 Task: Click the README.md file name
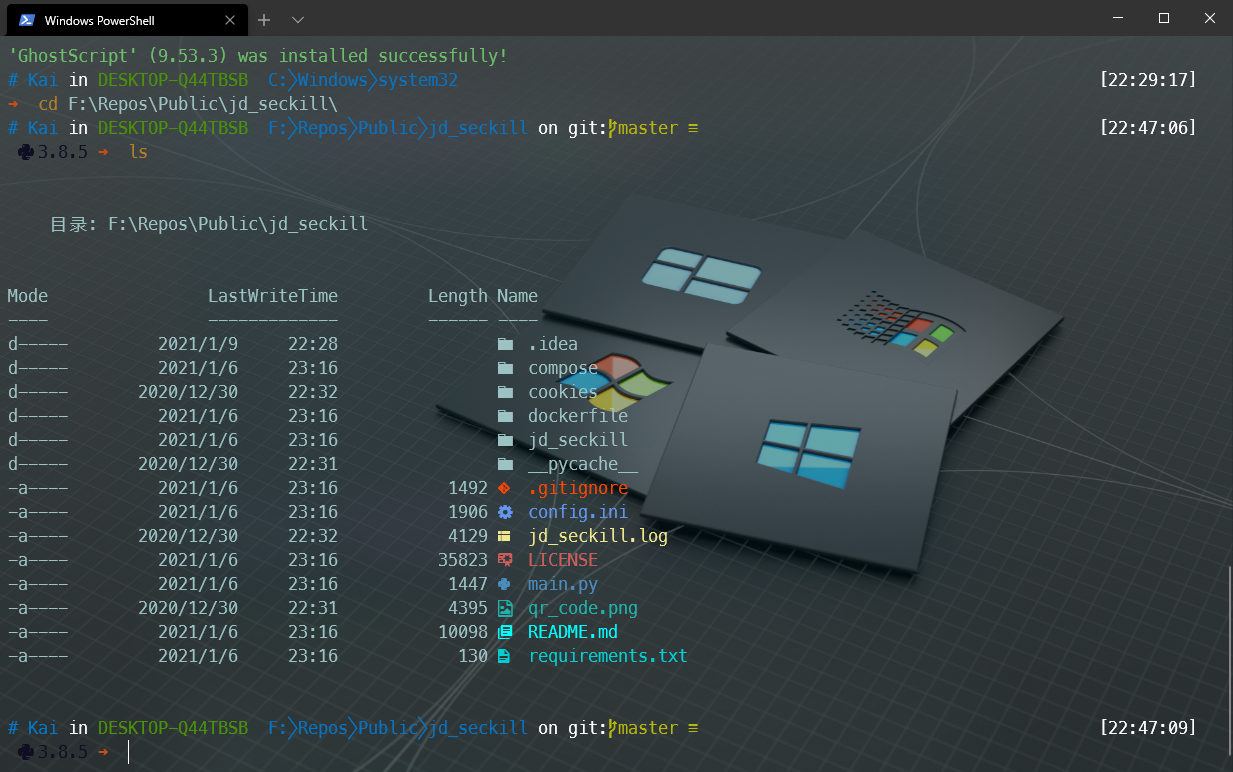[573, 632]
